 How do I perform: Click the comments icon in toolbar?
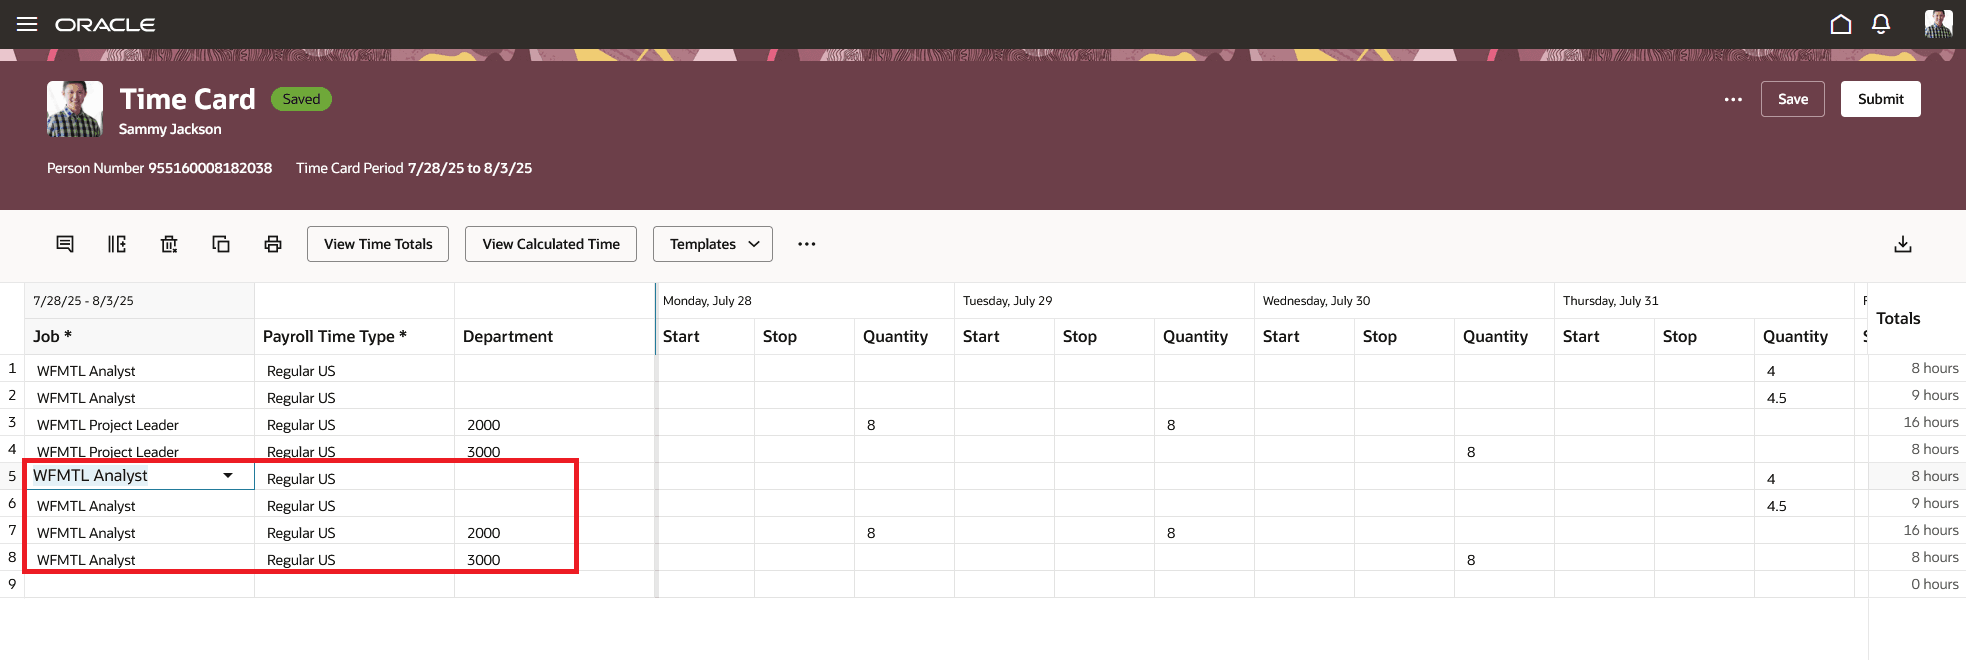point(65,244)
